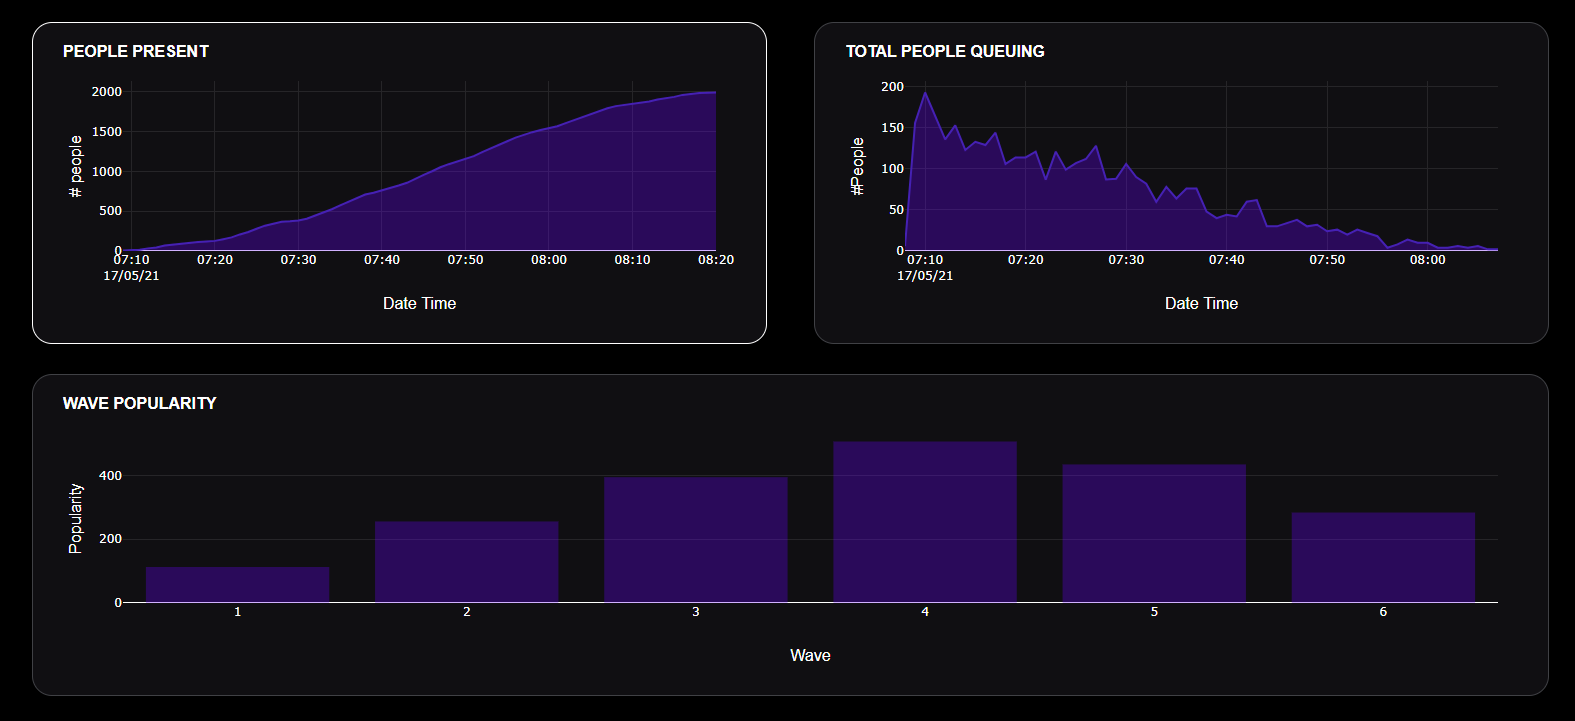This screenshot has width=1575, height=721.
Task: Click Date Time label under queuing chart
Action: 1201,303
